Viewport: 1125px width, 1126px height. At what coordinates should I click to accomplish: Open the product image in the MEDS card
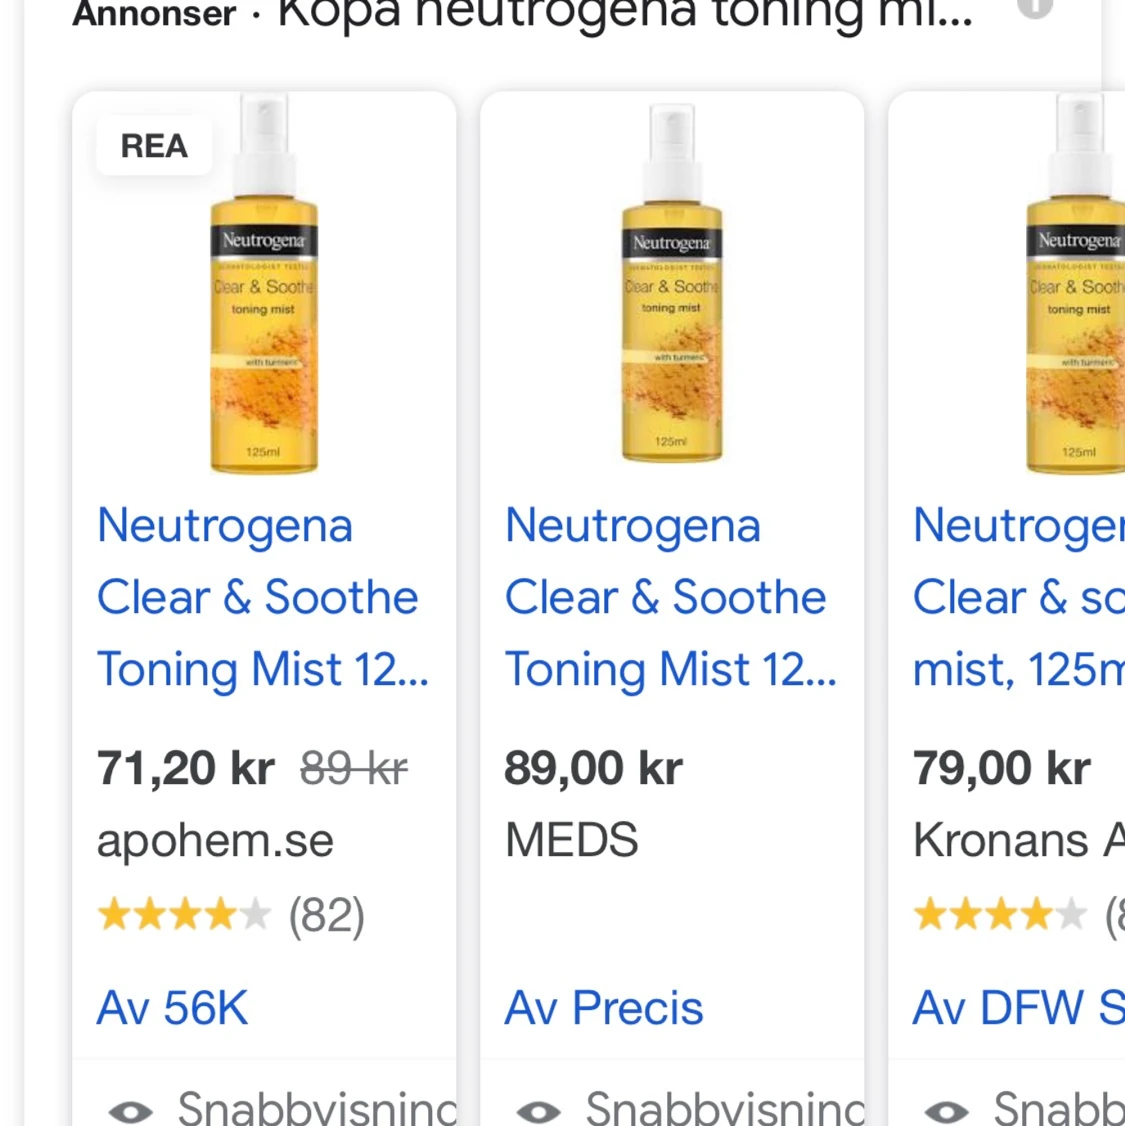pos(672,290)
